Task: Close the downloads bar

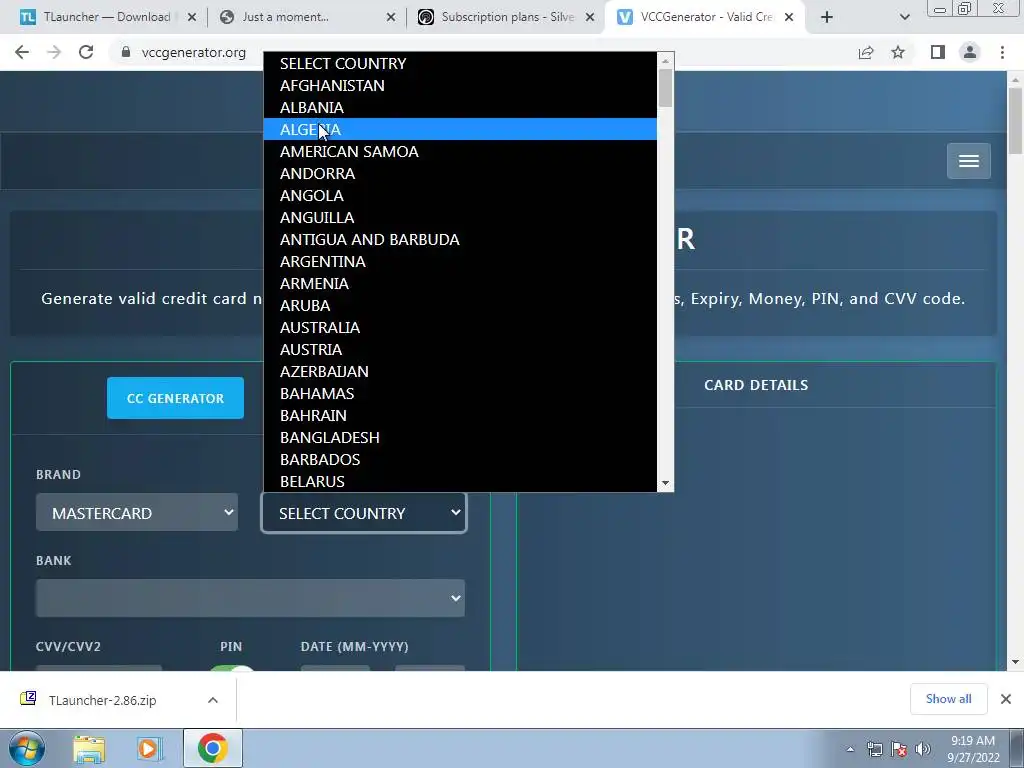Action: (1006, 699)
